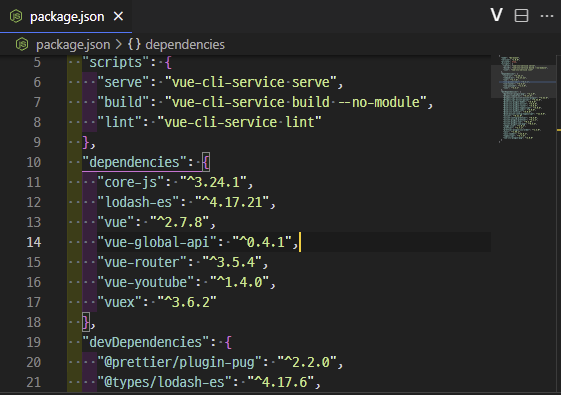561x395 pixels.
Task: Click the "^3.6.2" version value
Action: click(187, 303)
